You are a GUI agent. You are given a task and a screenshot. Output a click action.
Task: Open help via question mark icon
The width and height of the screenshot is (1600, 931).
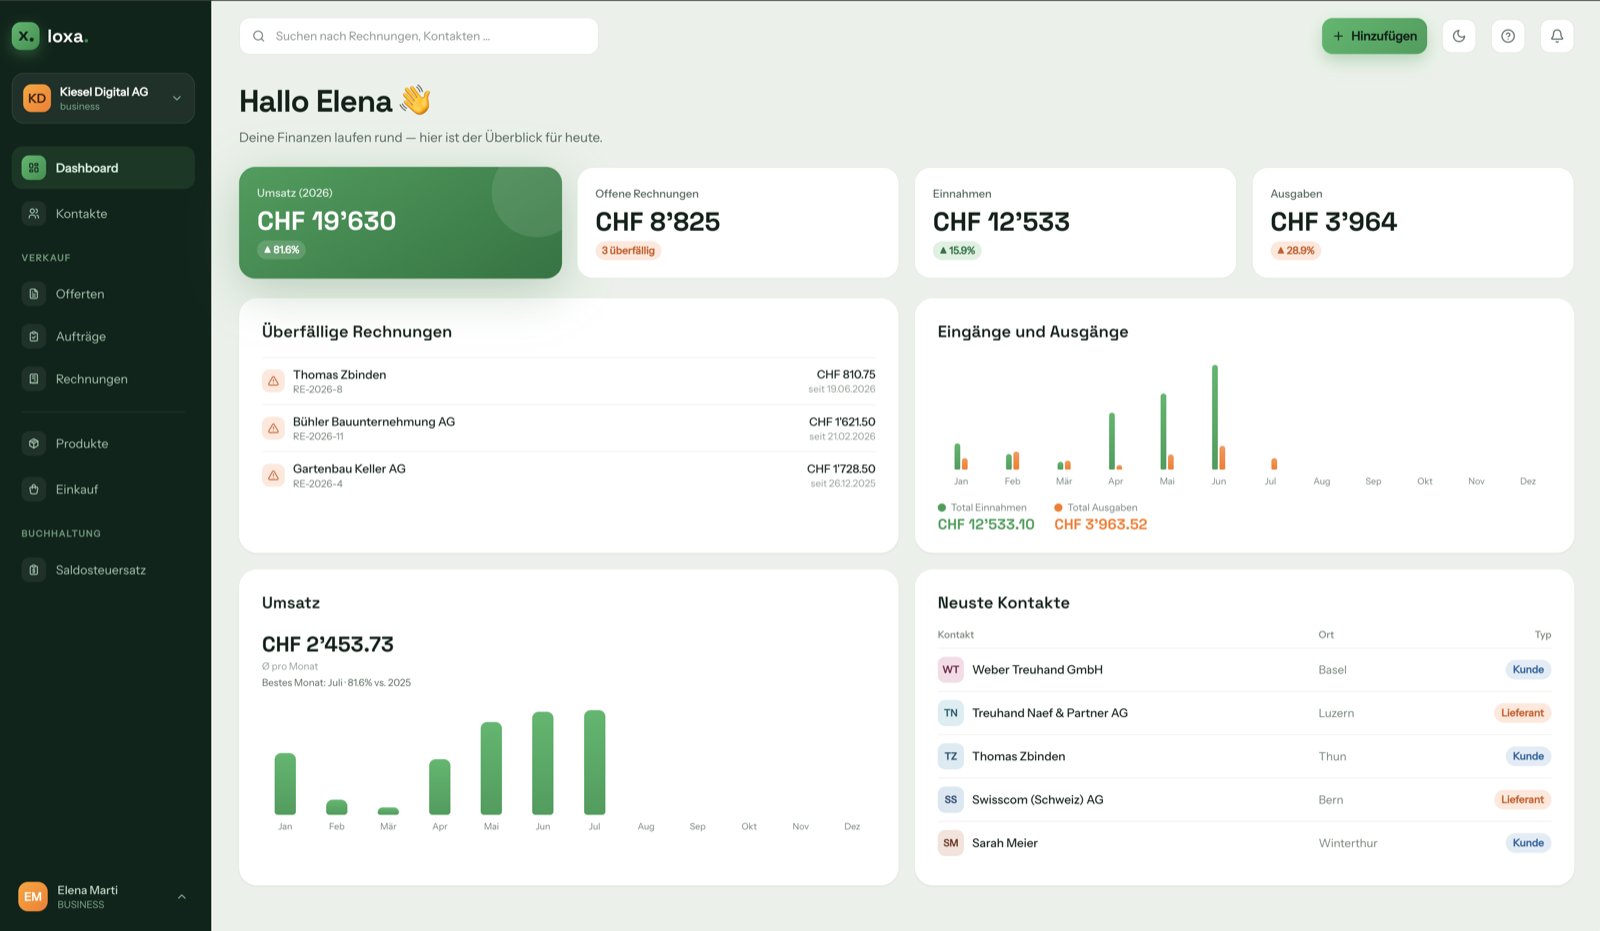pos(1508,36)
